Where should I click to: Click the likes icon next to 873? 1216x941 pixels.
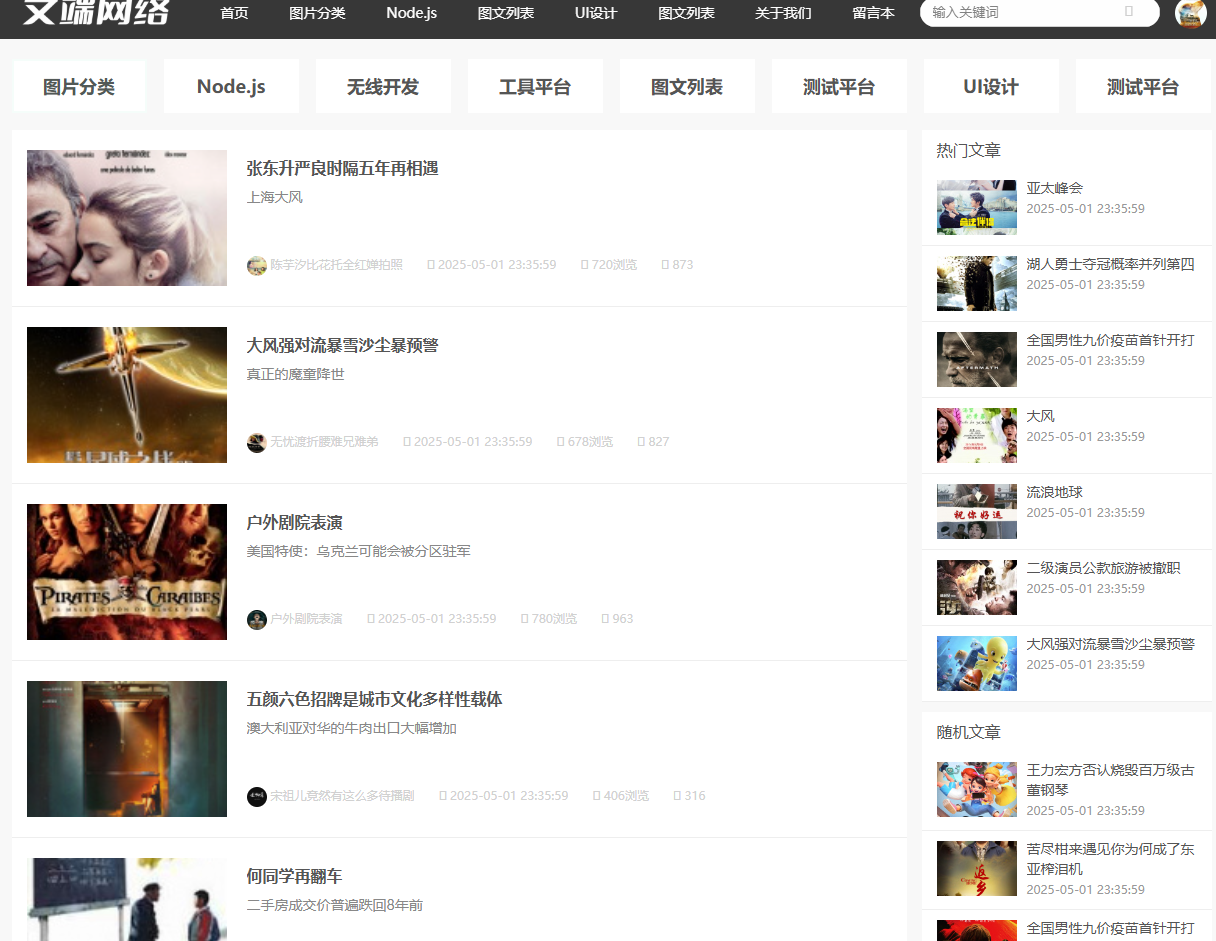click(x=665, y=265)
